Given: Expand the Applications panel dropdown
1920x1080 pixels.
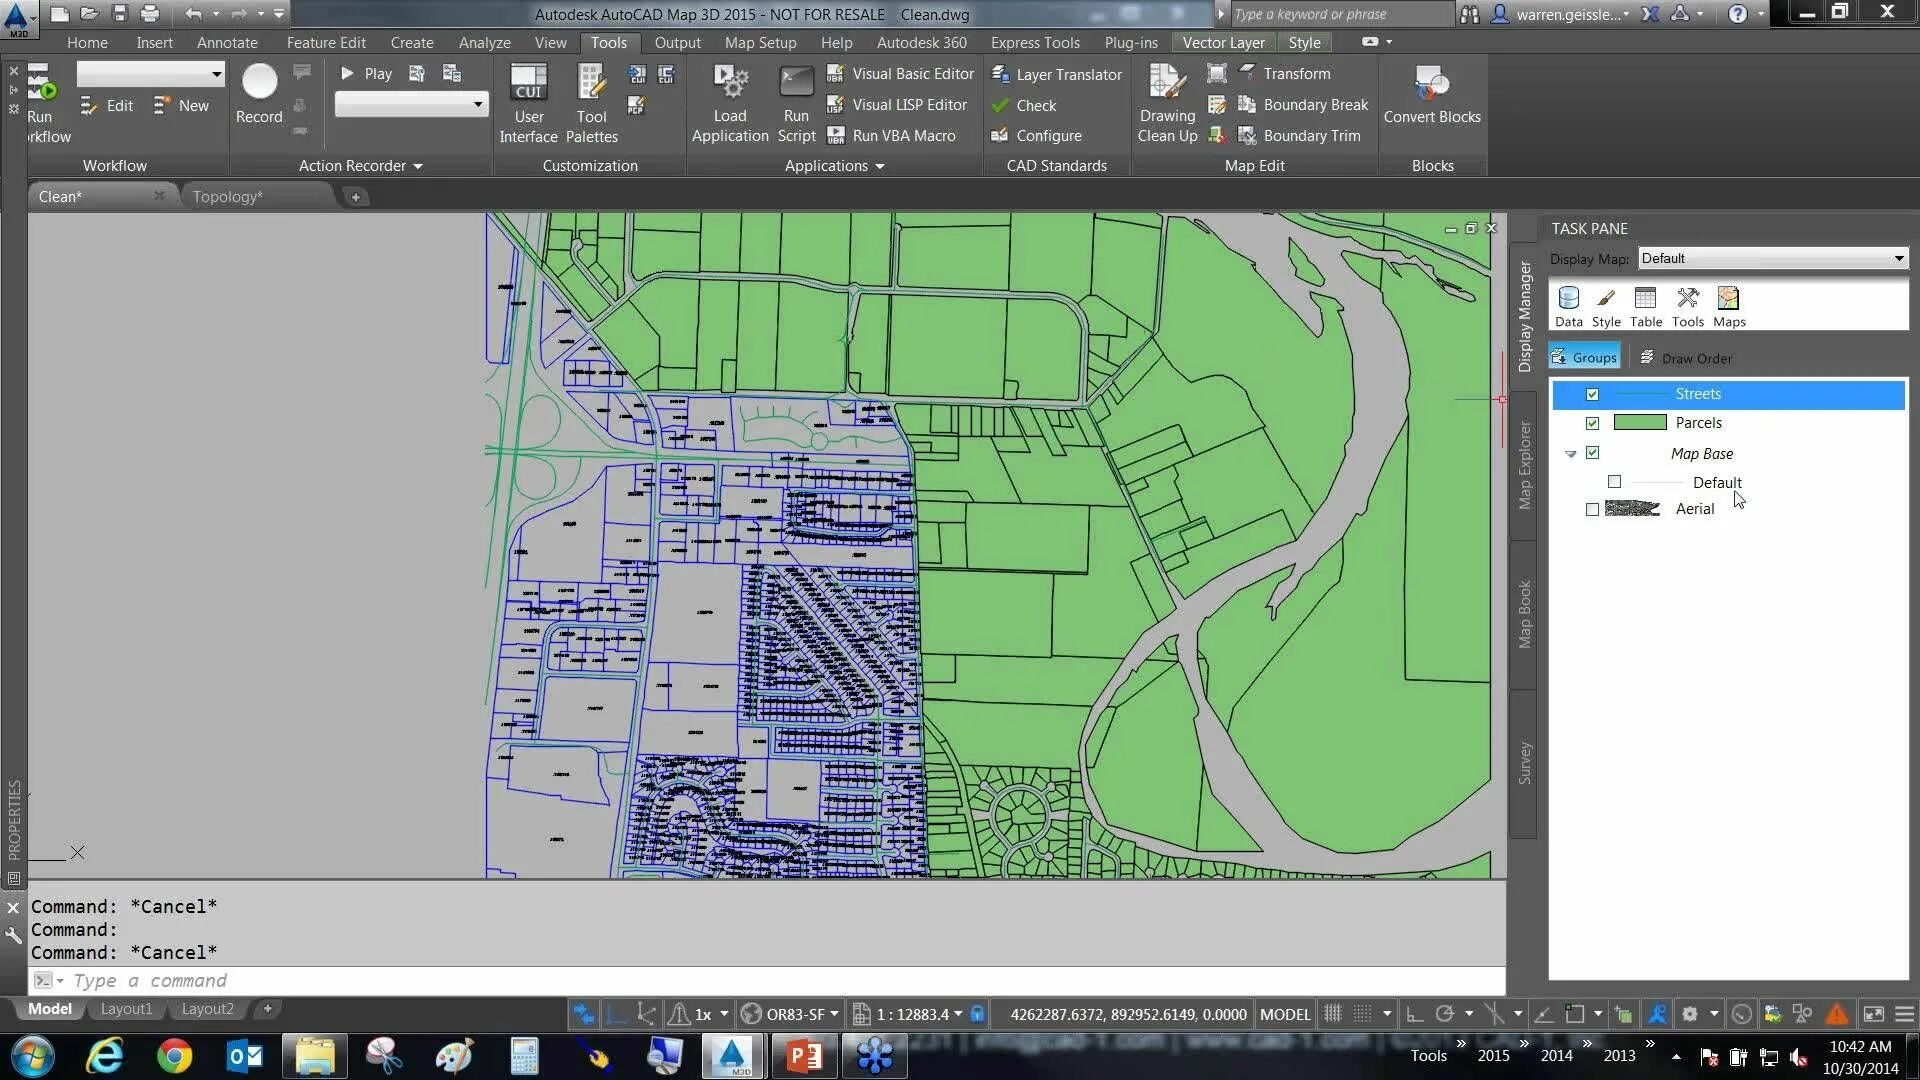Looking at the screenshot, I should 879,166.
